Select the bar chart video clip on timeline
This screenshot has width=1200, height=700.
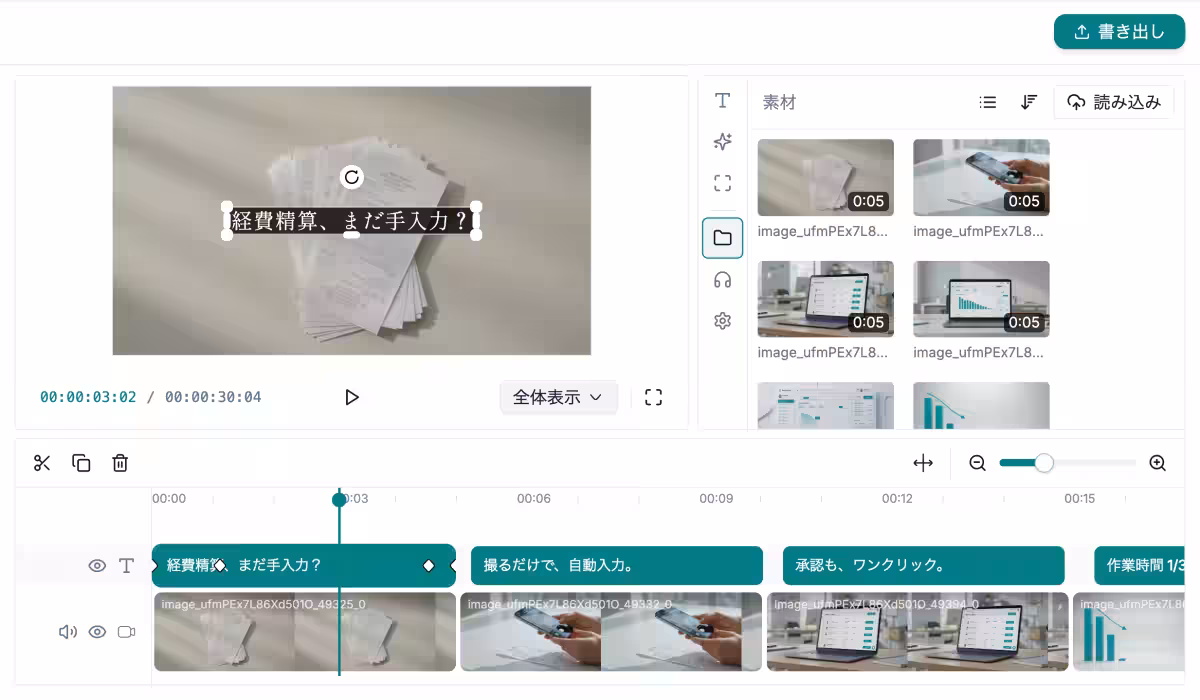tap(1130, 632)
